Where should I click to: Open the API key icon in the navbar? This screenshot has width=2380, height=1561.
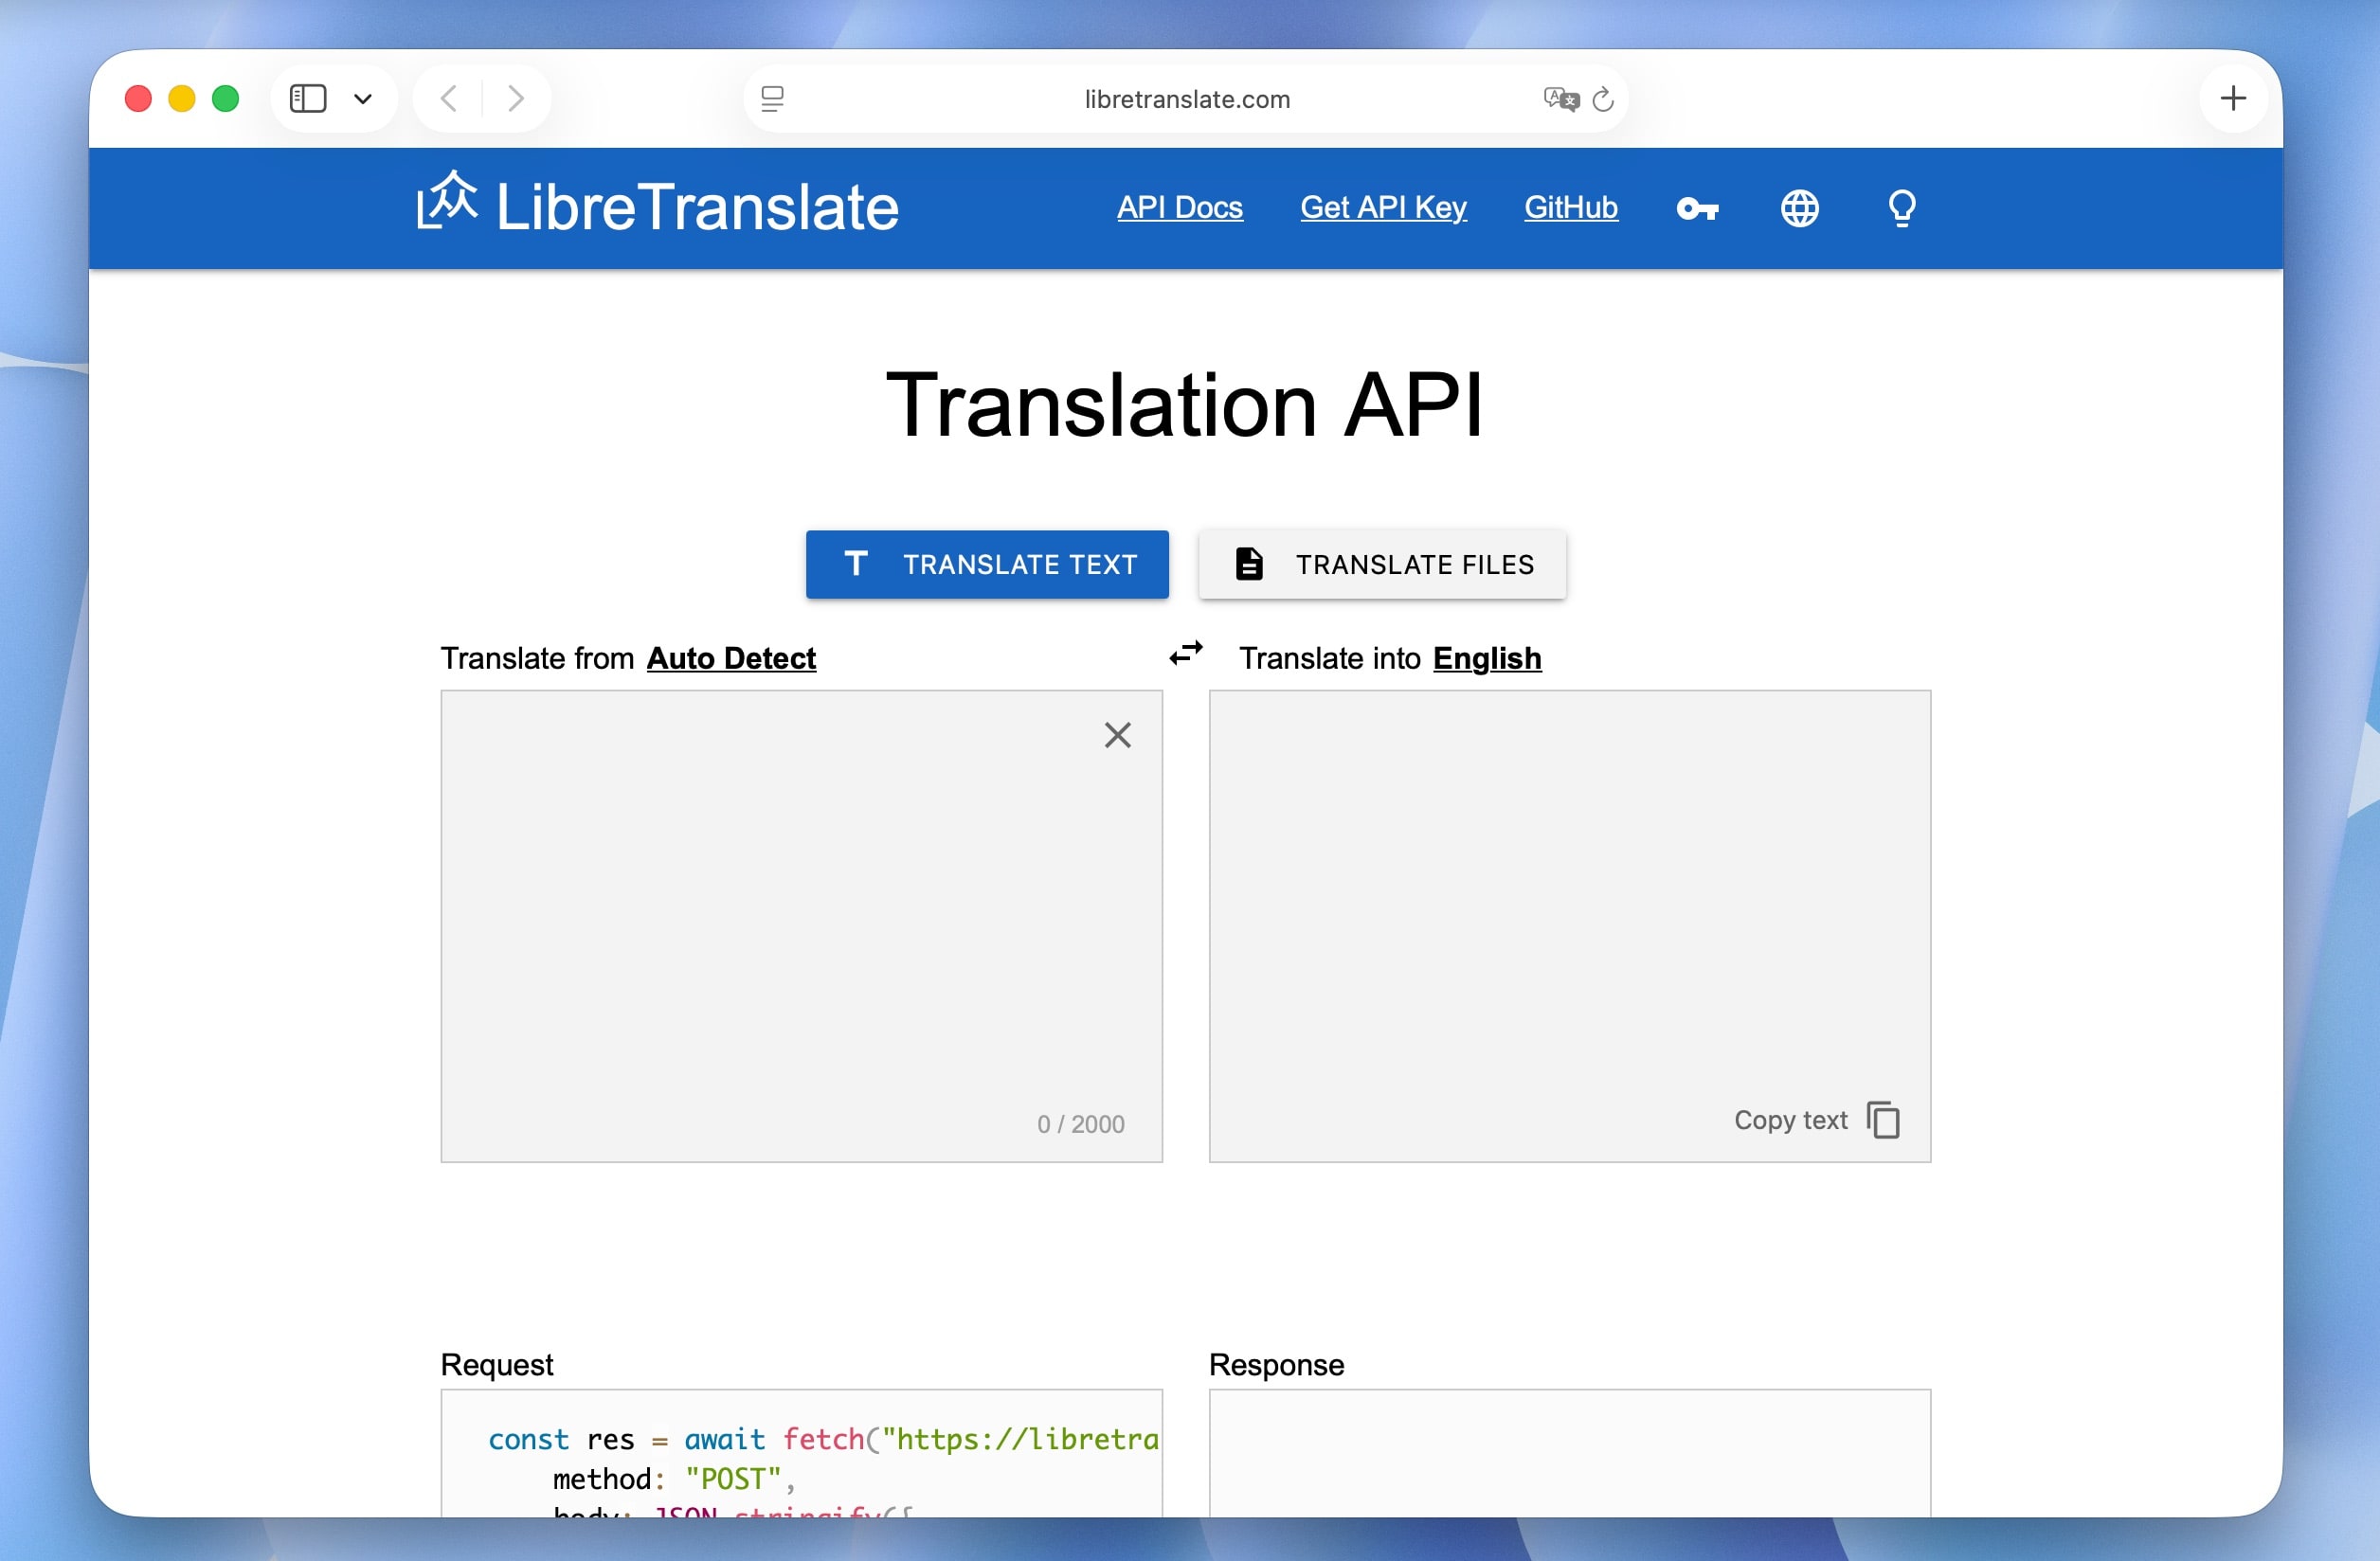pyautogui.click(x=1698, y=208)
